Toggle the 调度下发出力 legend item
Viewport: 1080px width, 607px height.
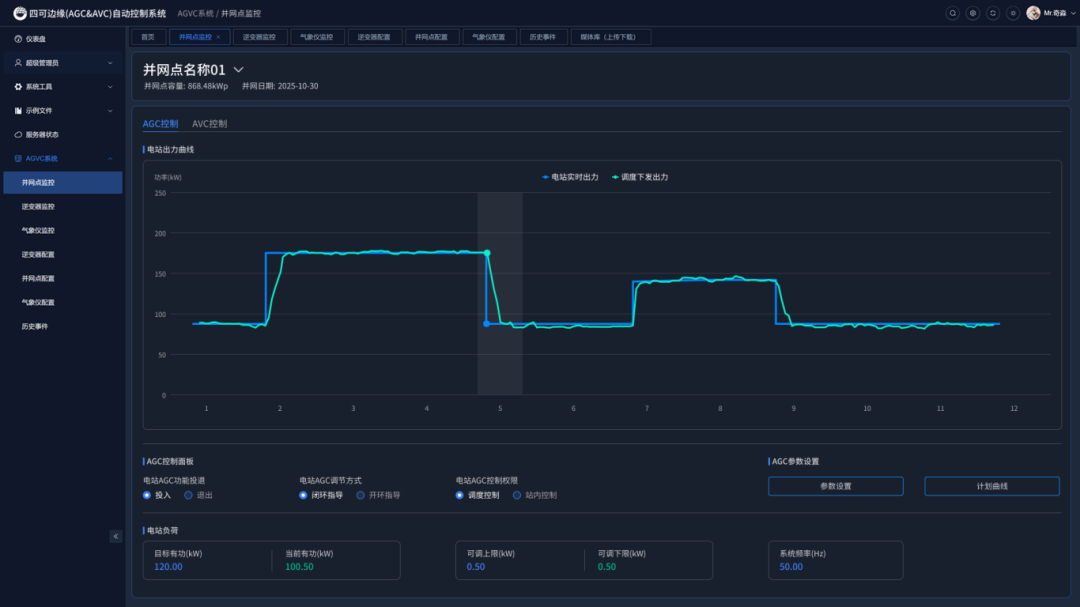click(640, 177)
